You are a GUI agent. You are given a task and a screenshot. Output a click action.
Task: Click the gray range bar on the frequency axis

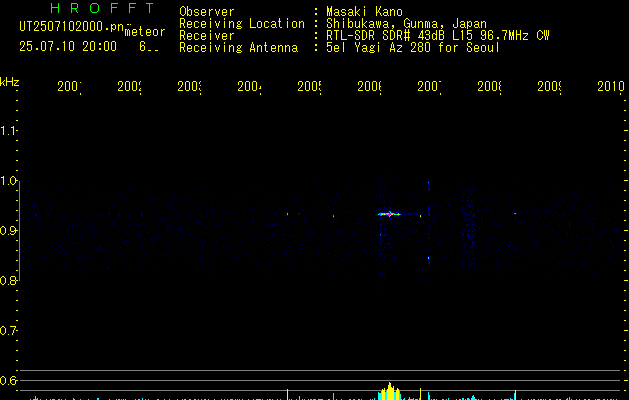point(19,231)
